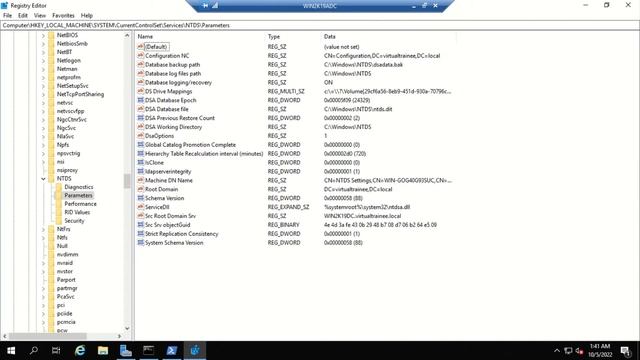The image size is (640, 360).
Task: Expand the NtFrs tree node
Action: [x=43, y=229]
